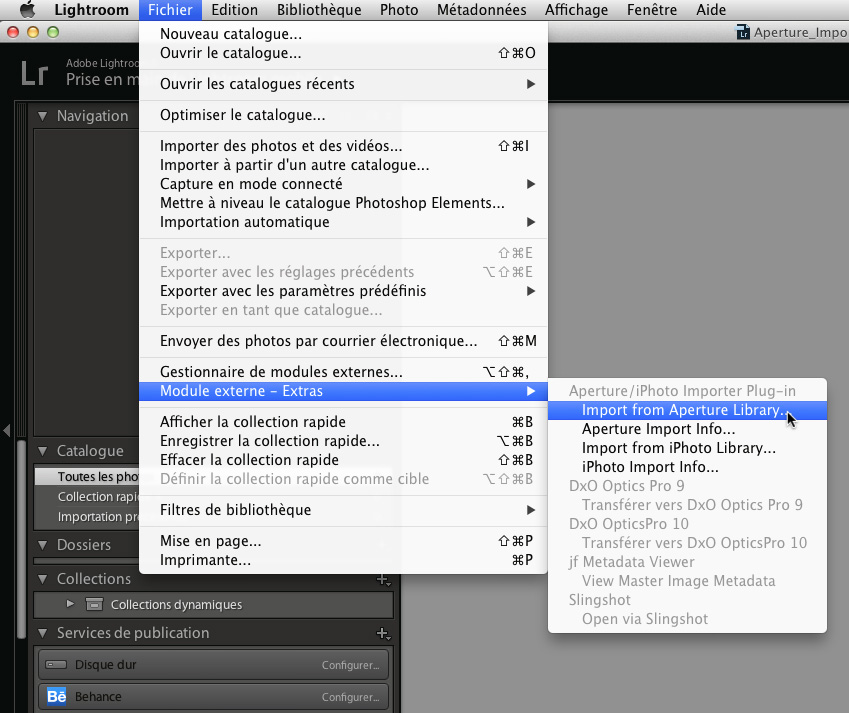Select Importation précédente in Catalogue

[87, 516]
